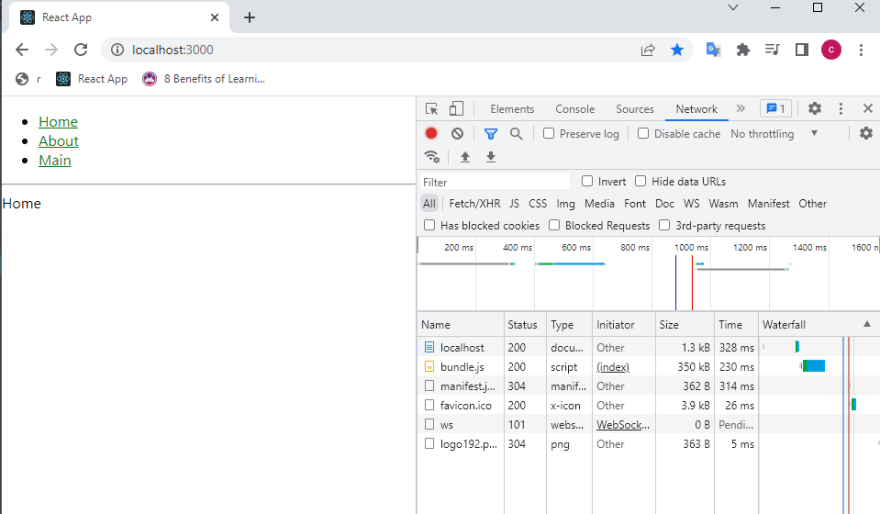This screenshot has height=514, width=880.
Task: Filter requests by CSS type
Action: click(x=538, y=204)
